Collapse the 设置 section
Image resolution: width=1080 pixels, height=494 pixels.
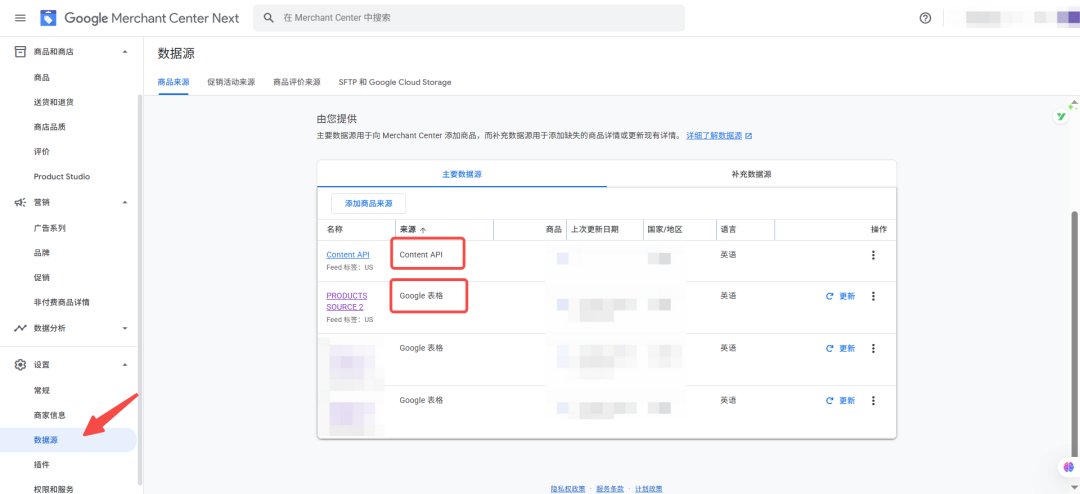(125, 364)
